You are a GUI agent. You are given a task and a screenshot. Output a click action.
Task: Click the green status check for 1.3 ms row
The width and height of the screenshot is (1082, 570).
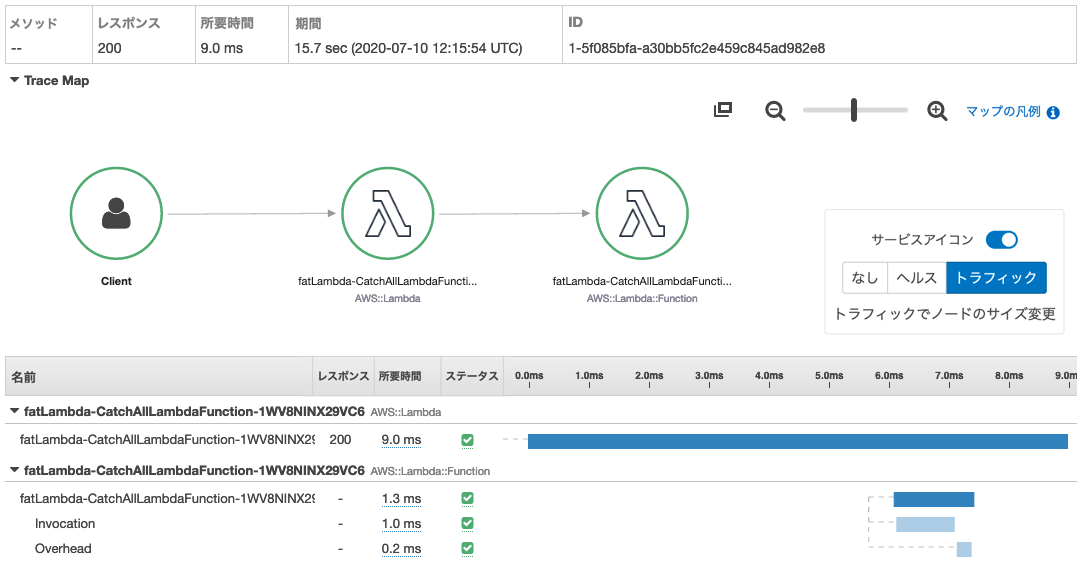pos(467,498)
